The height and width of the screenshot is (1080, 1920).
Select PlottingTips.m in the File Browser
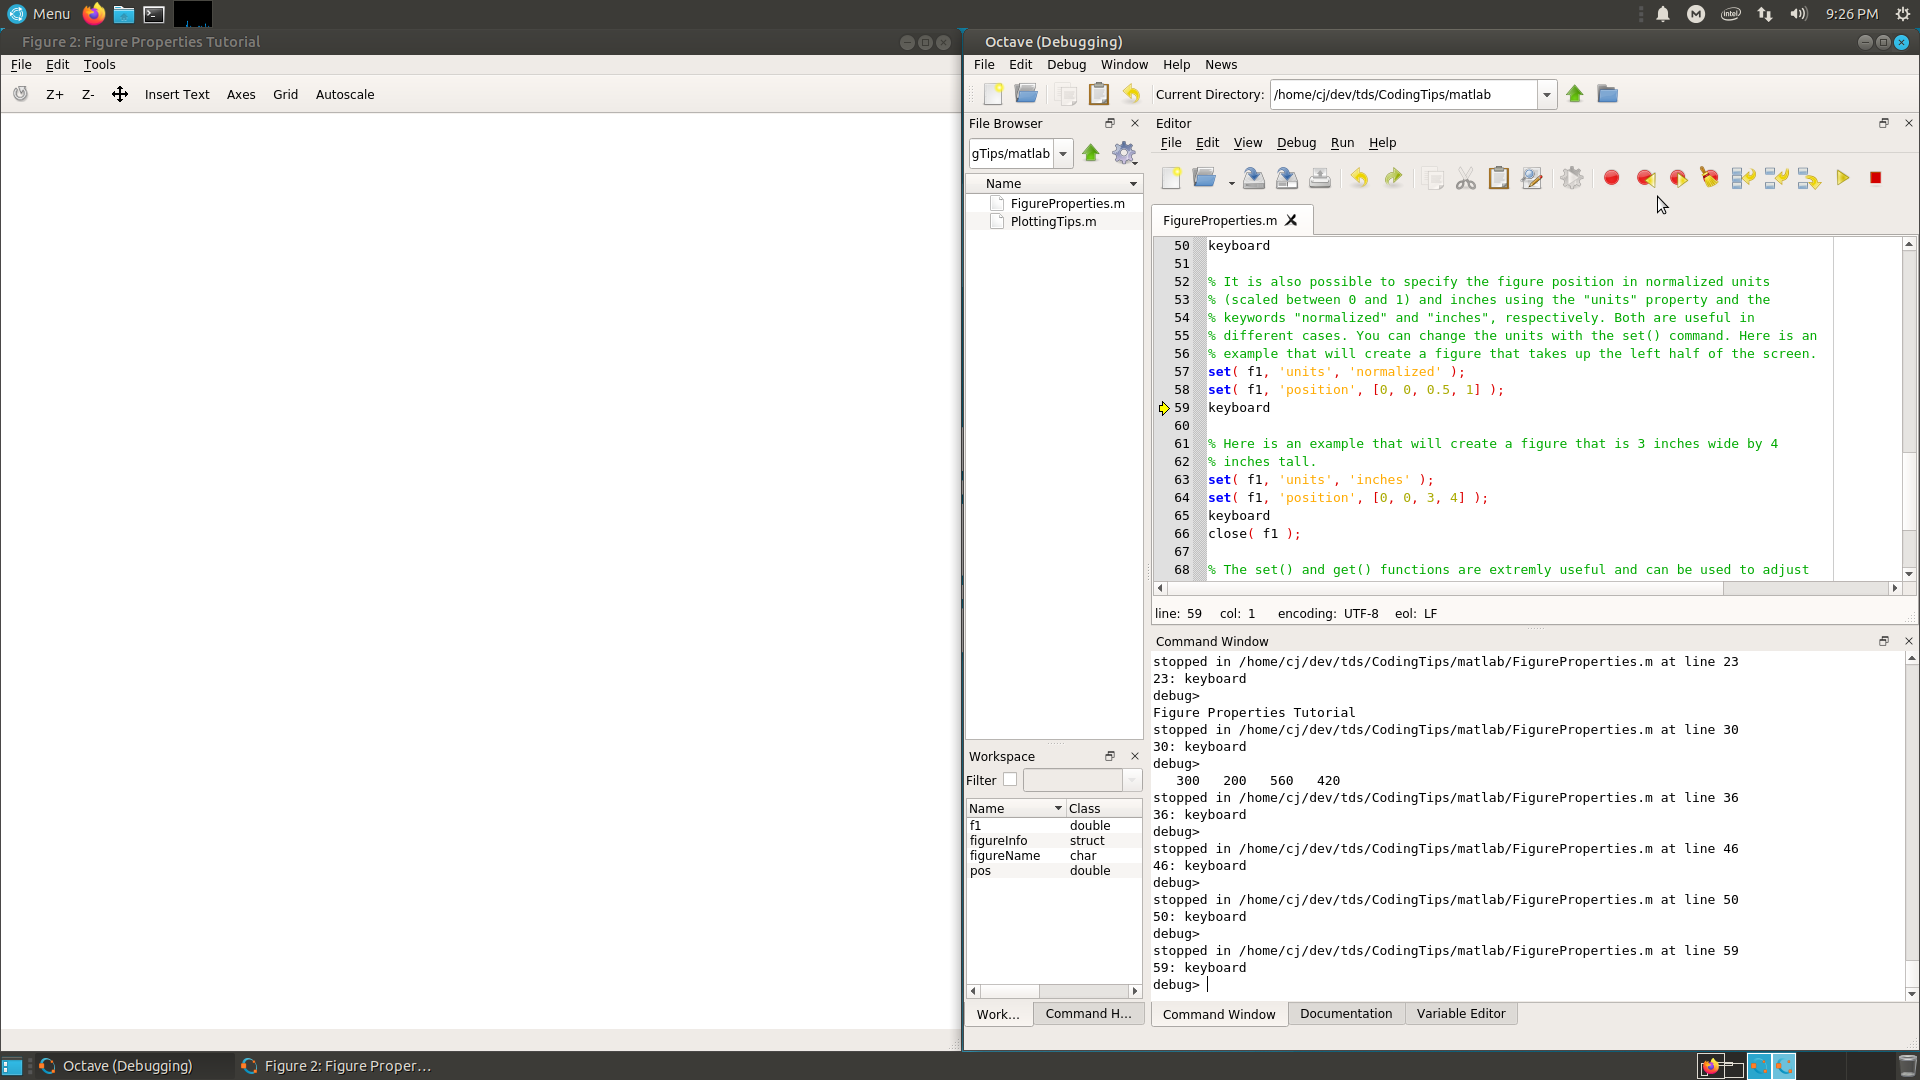1052,221
